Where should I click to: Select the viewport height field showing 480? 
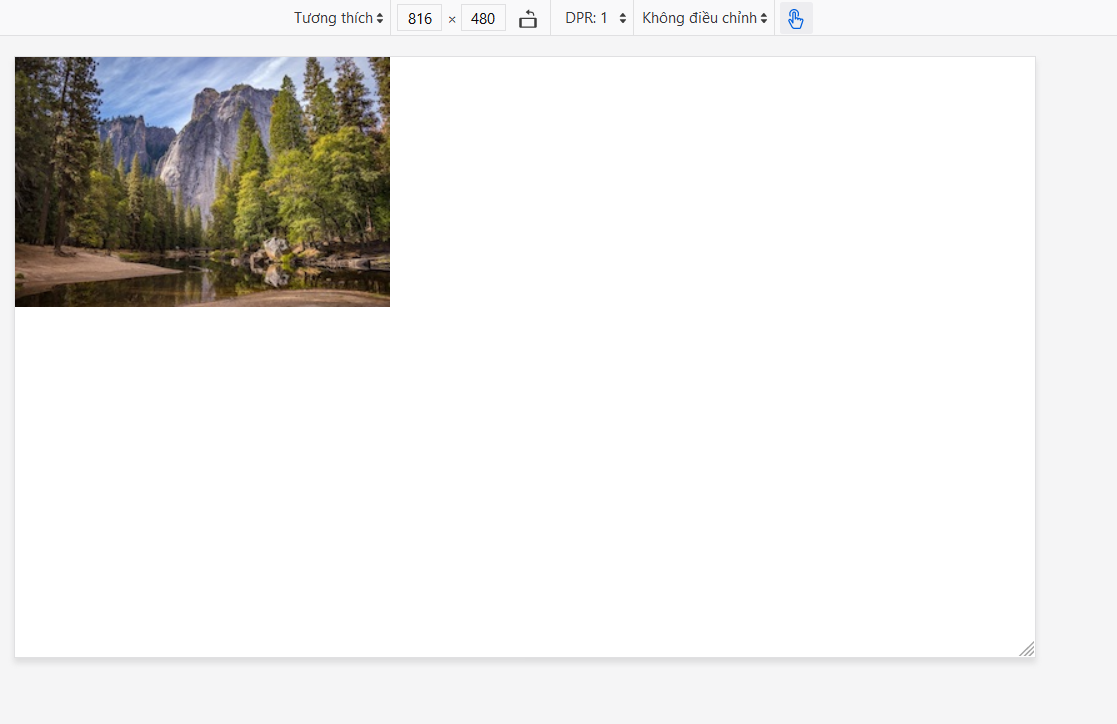point(483,18)
